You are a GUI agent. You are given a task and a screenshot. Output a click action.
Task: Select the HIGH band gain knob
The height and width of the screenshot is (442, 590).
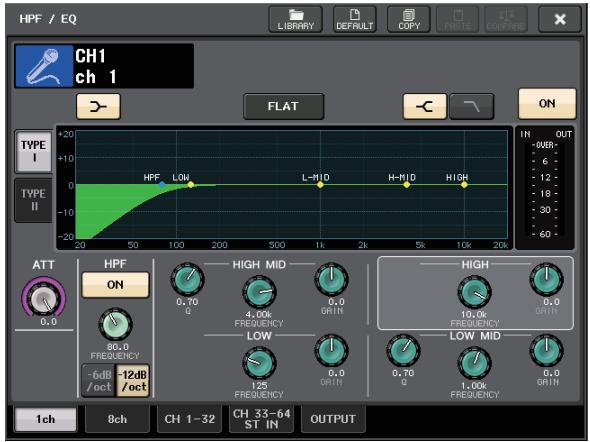coord(546,279)
